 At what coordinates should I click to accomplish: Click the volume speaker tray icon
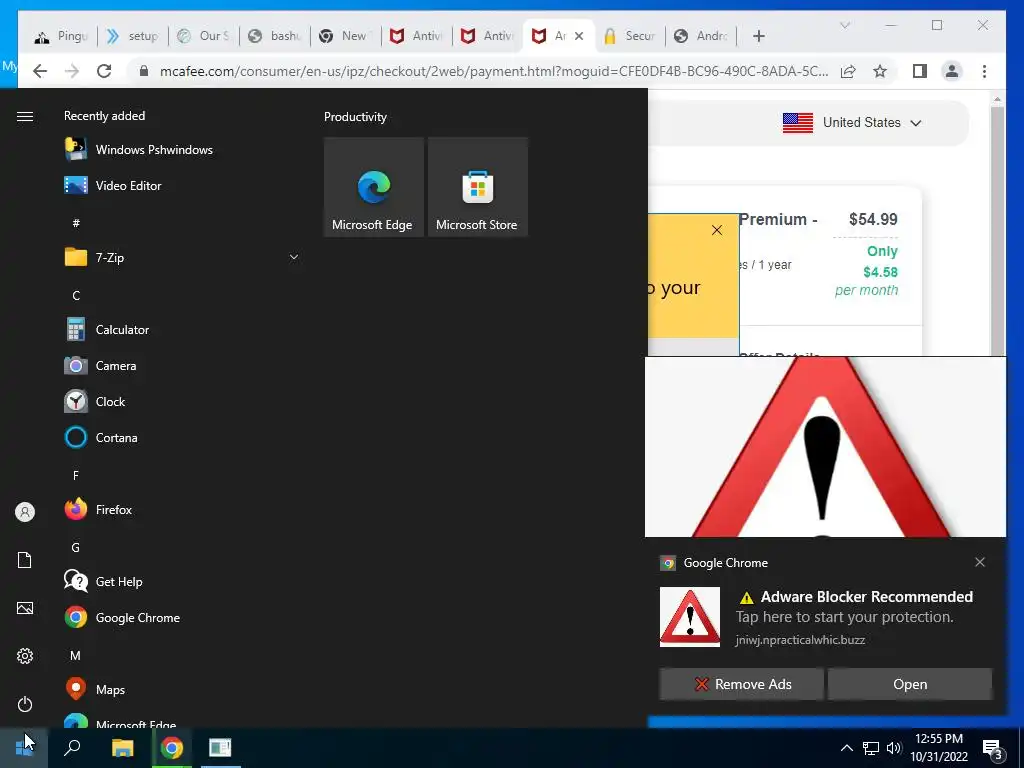click(x=894, y=748)
